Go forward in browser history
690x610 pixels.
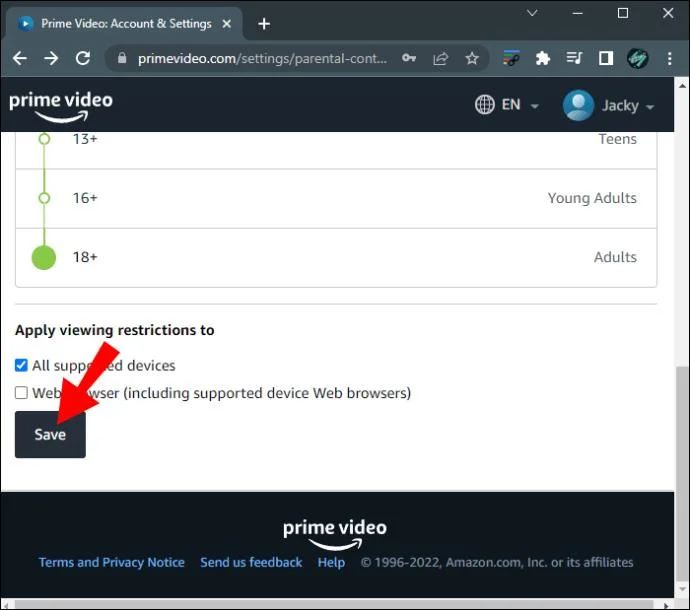pyautogui.click(x=51, y=58)
